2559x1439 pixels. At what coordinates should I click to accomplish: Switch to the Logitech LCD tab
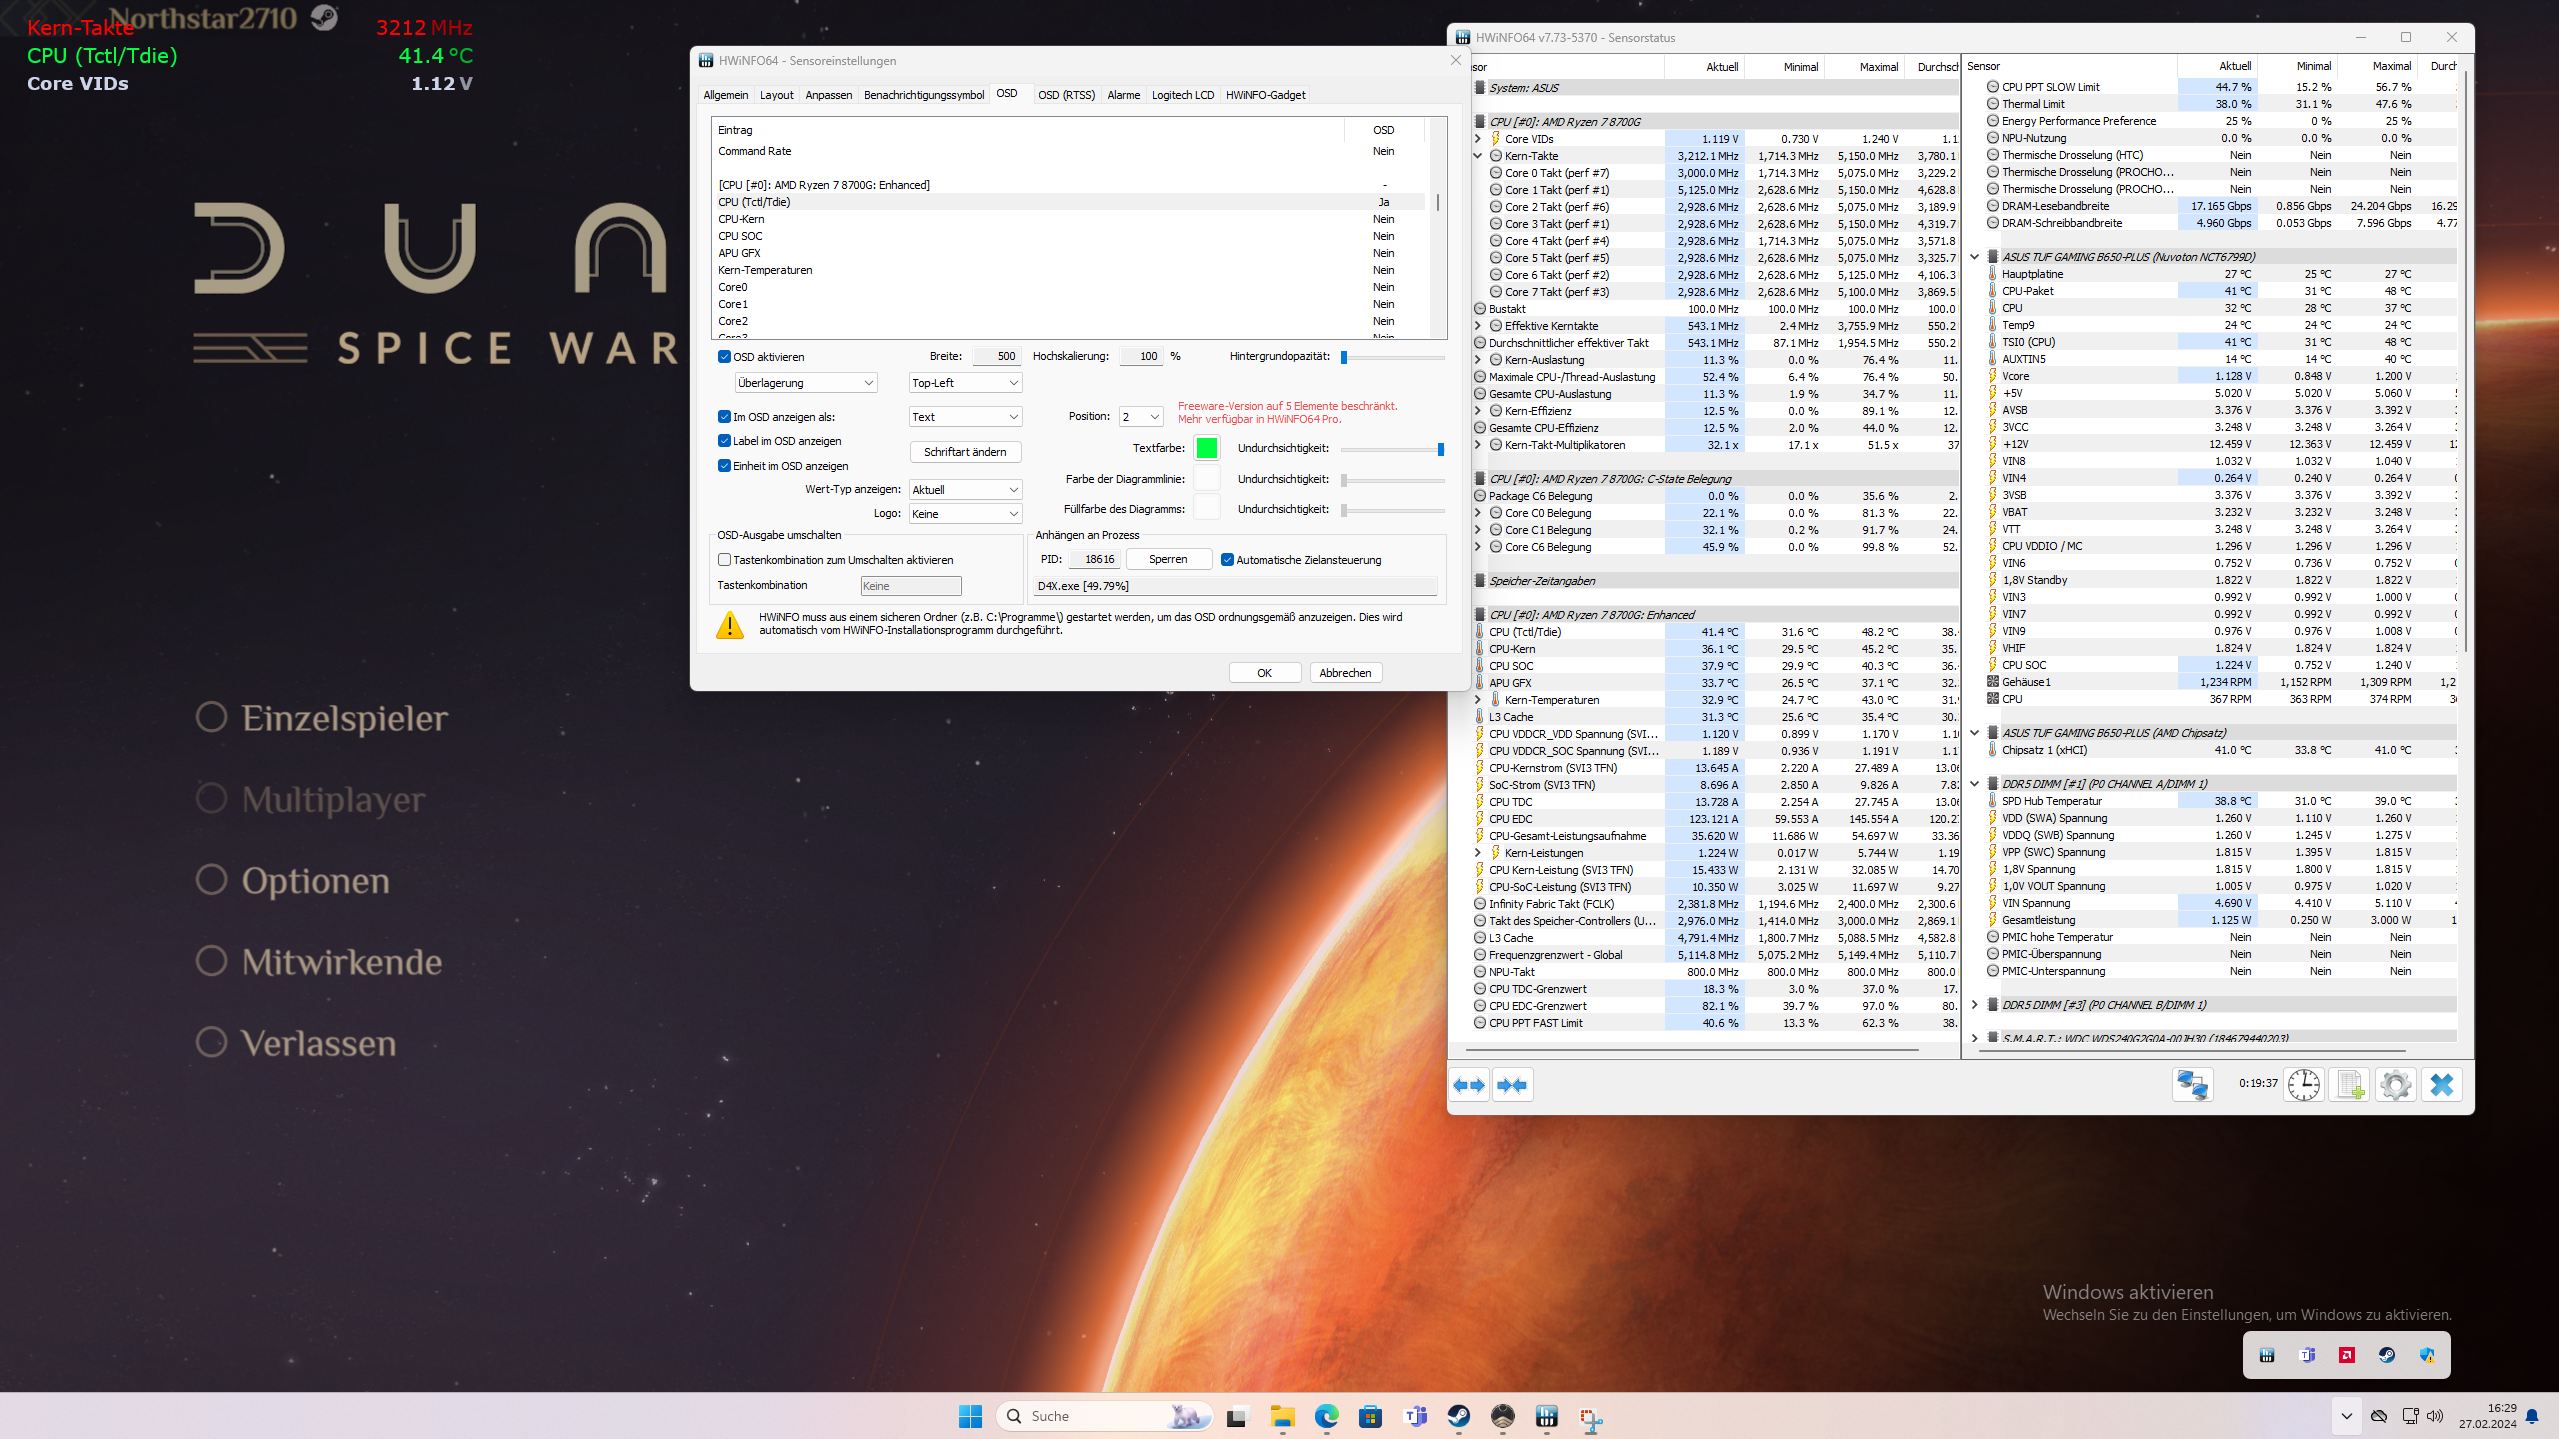[x=1183, y=95]
